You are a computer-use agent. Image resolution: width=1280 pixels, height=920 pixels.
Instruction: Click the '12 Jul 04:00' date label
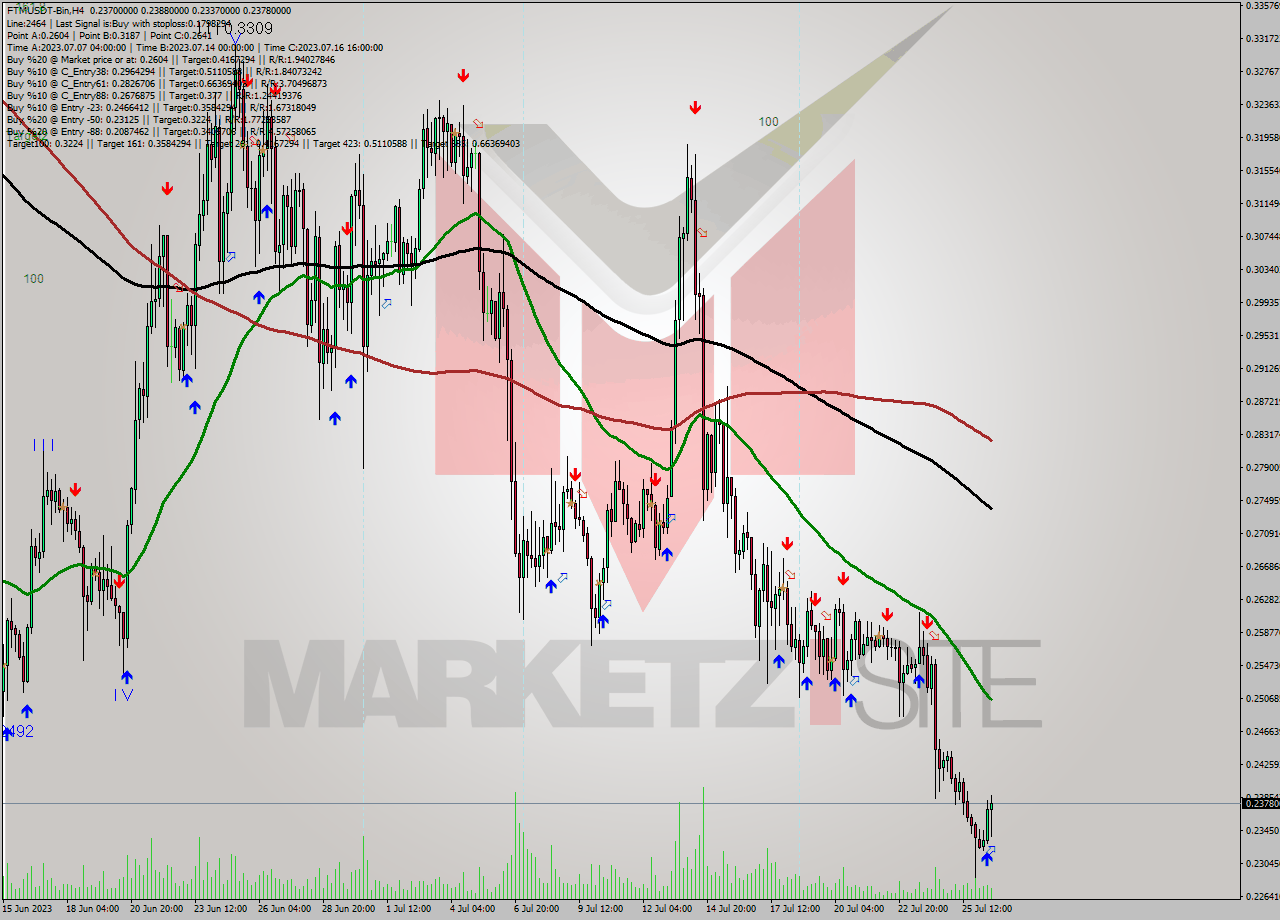pos(668,908)
